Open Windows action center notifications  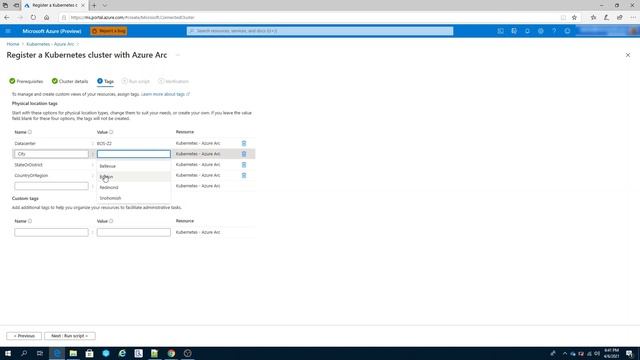[629, 353]
